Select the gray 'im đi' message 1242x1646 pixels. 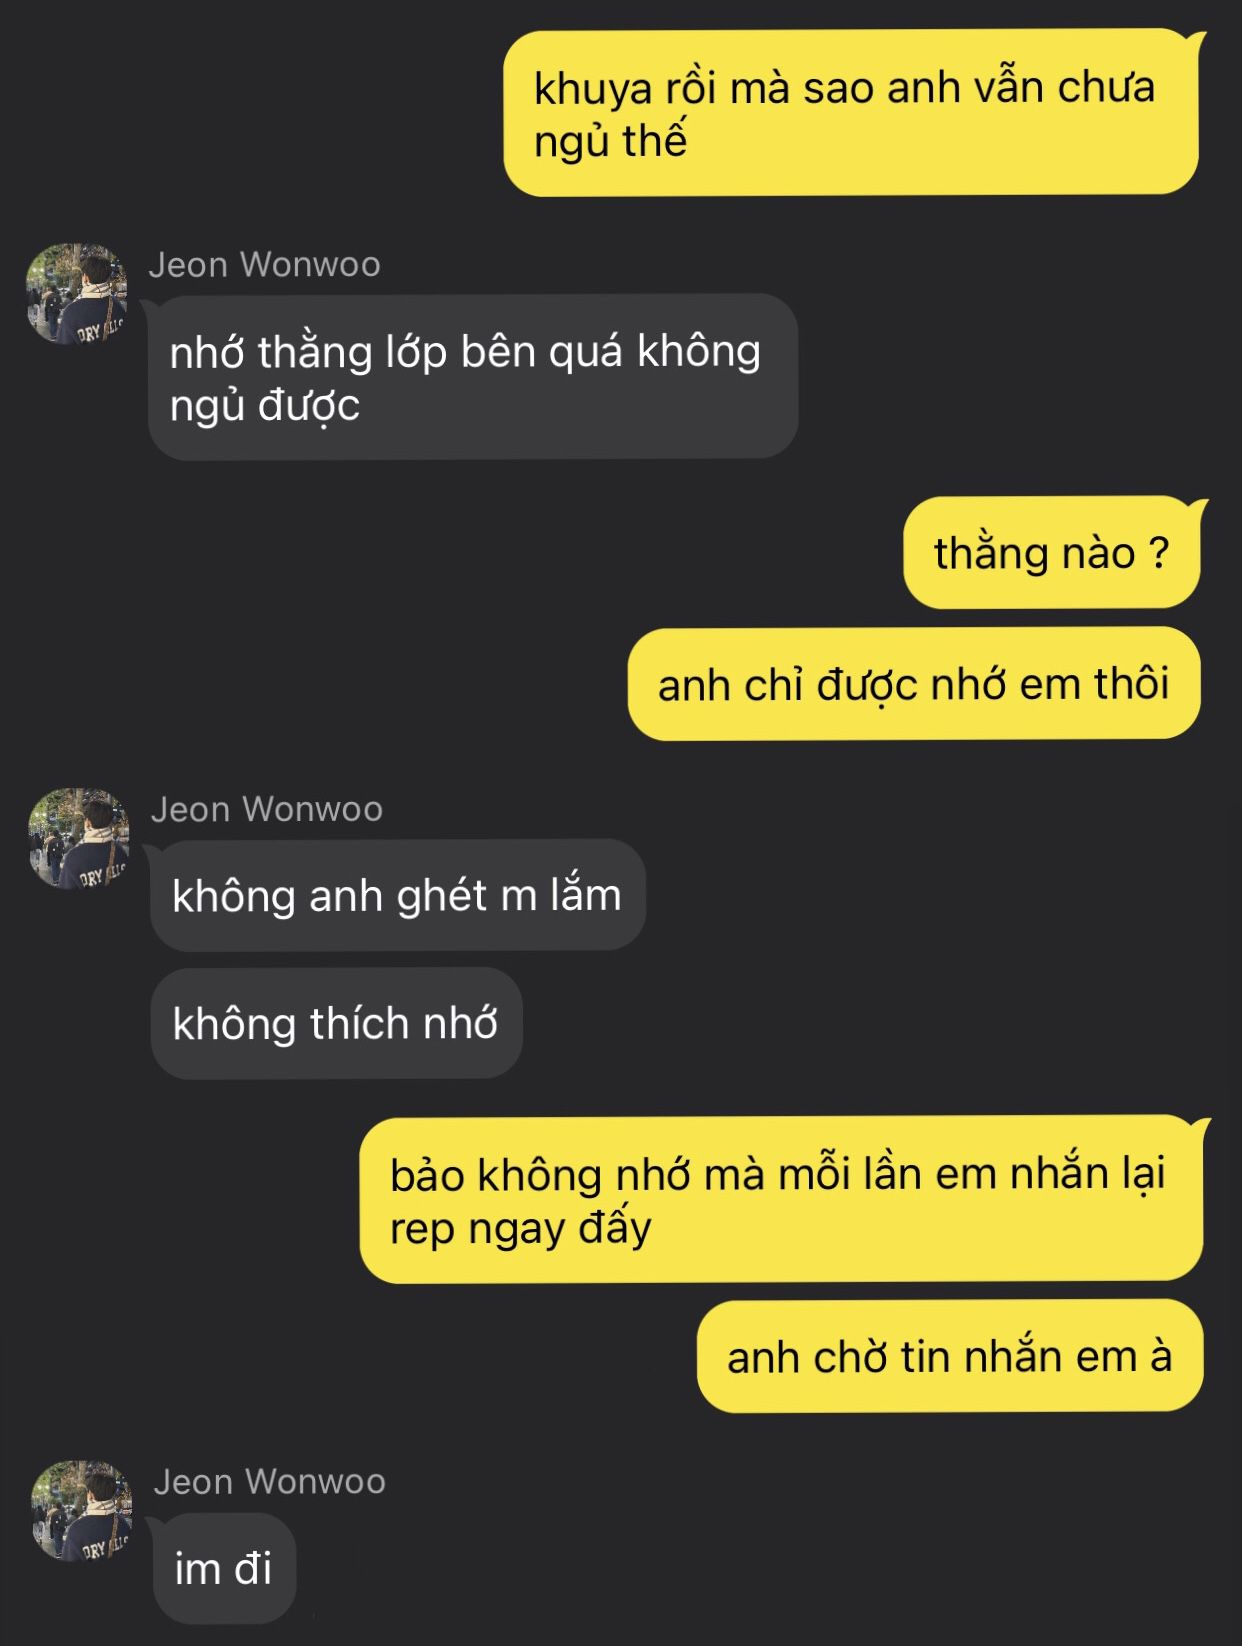224,1568
